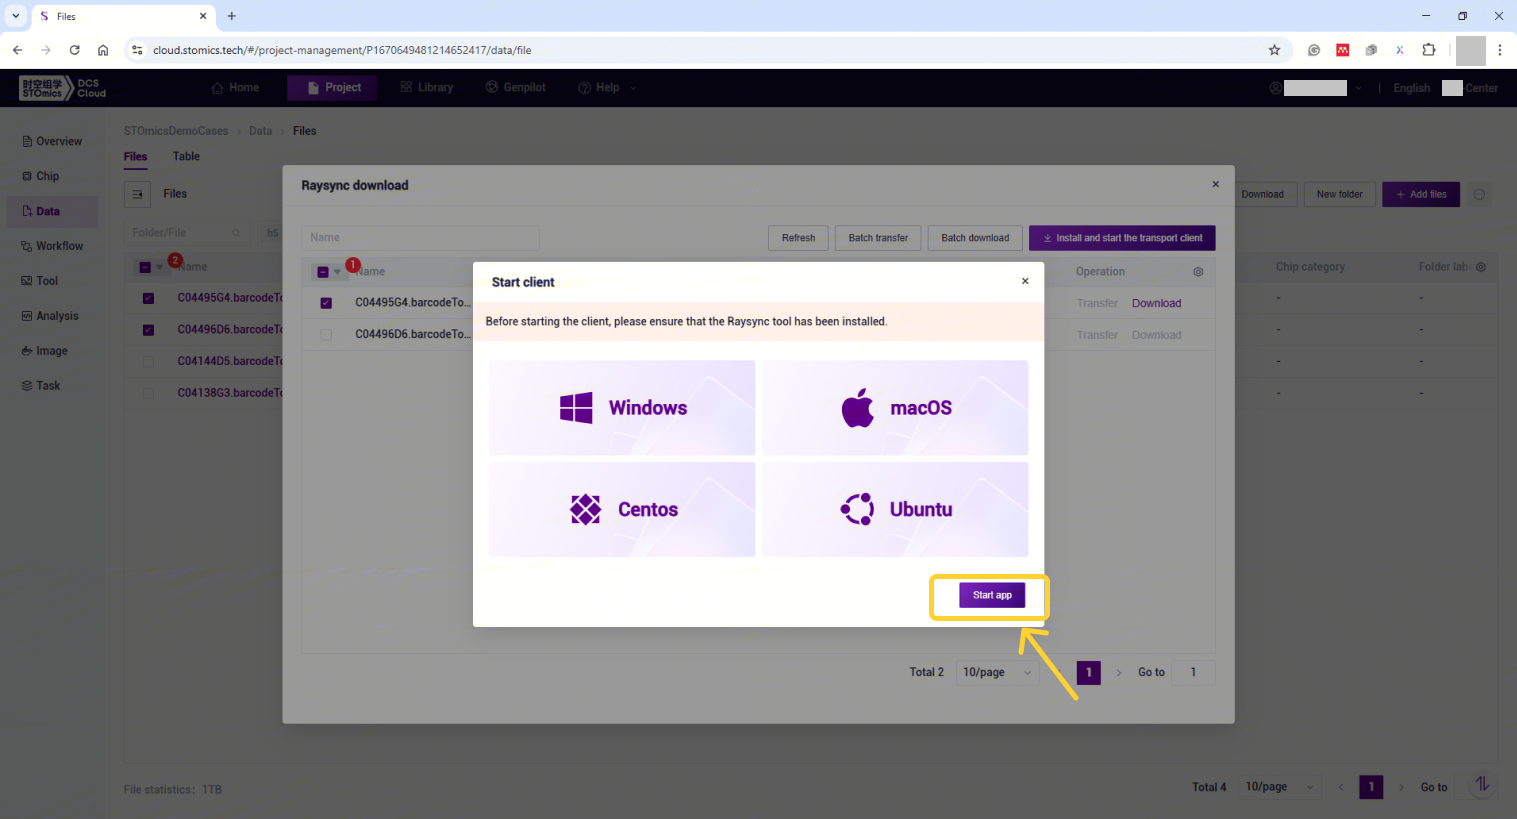Open Overview in the left sidebar

pos(52,141)
